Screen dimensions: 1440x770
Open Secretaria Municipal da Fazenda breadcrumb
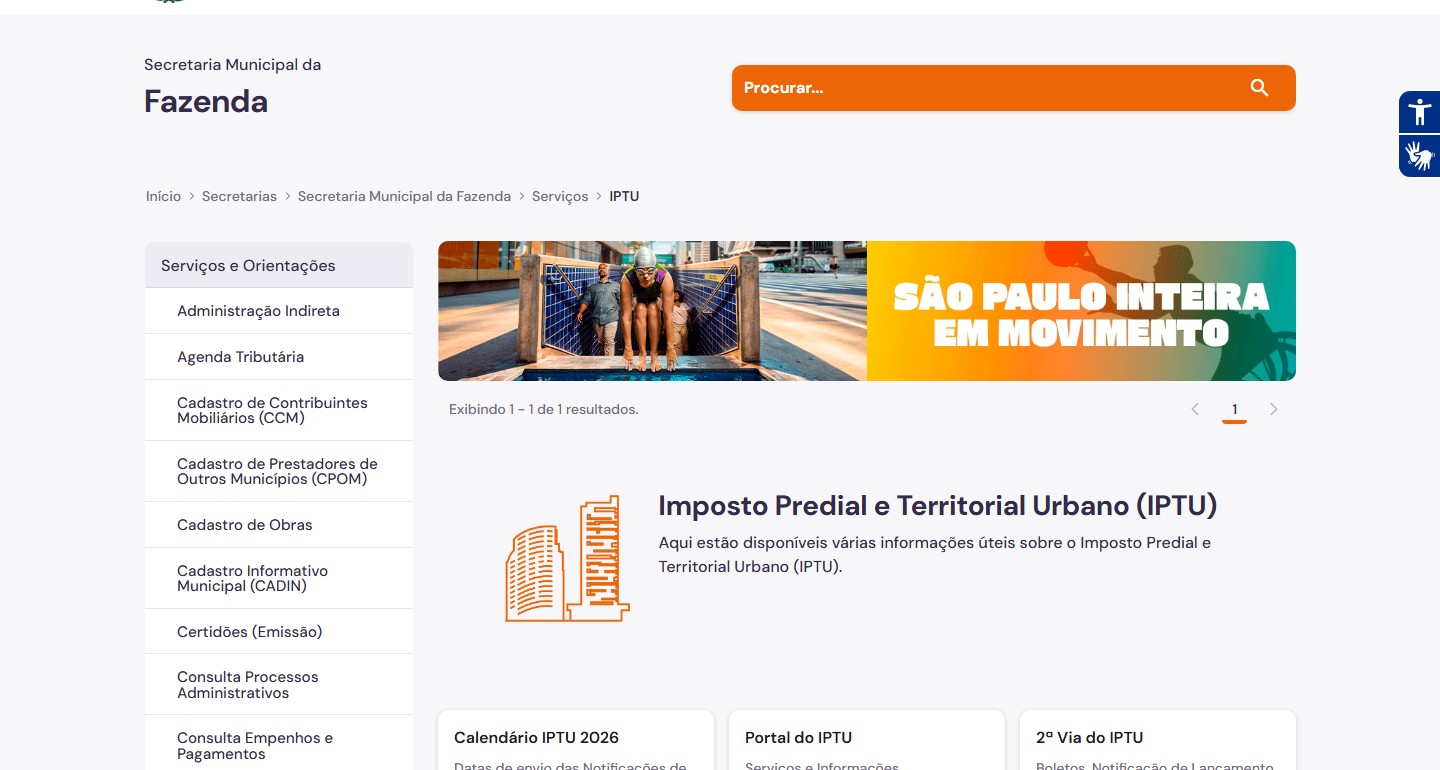click(404, 196)
